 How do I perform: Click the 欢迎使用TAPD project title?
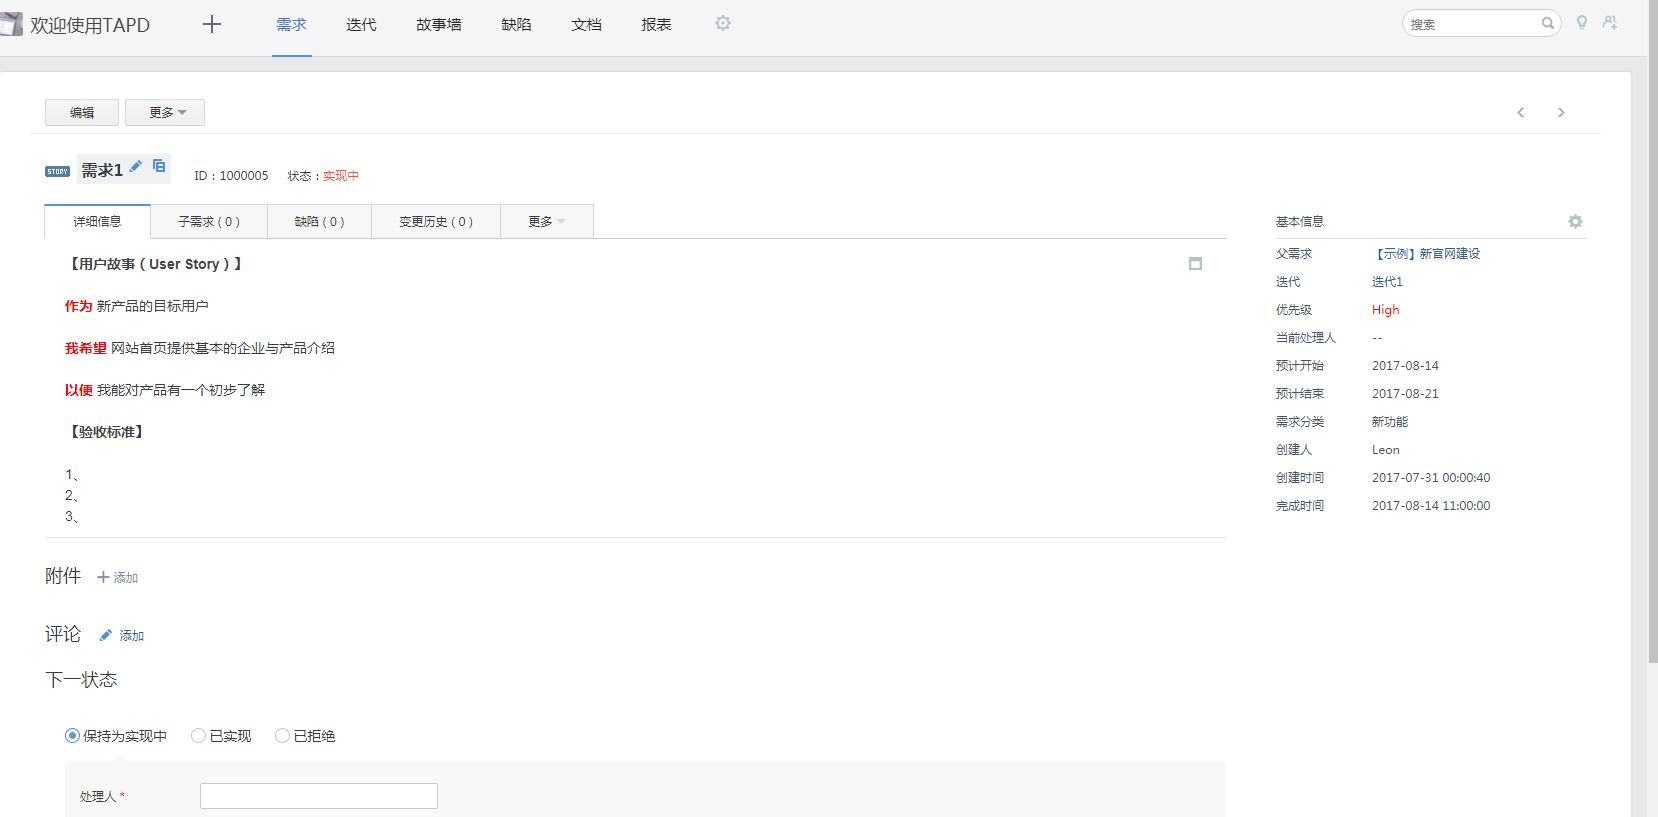90,25
